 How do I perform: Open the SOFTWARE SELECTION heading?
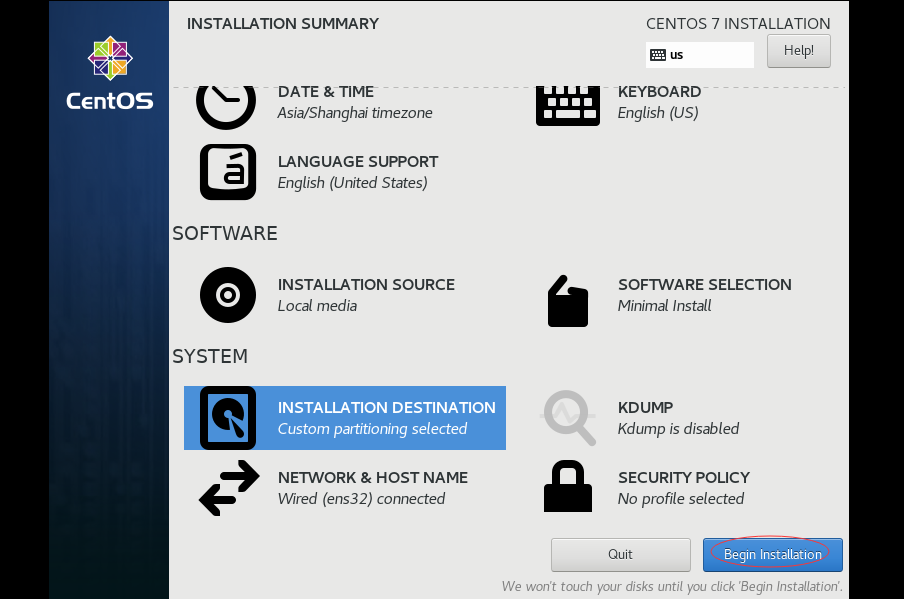click(x=705, y=285)
